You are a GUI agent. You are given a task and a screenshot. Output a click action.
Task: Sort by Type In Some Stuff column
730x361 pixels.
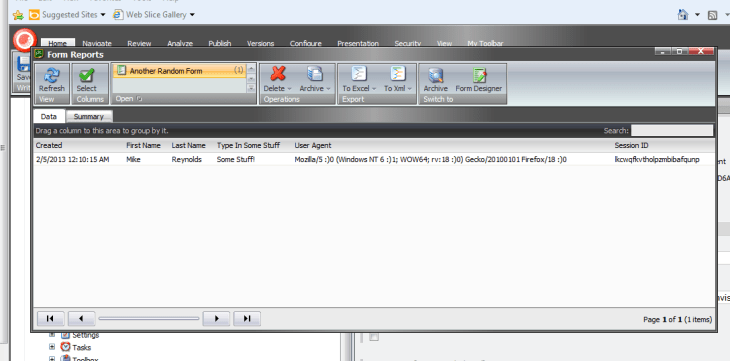click(248, 145)
